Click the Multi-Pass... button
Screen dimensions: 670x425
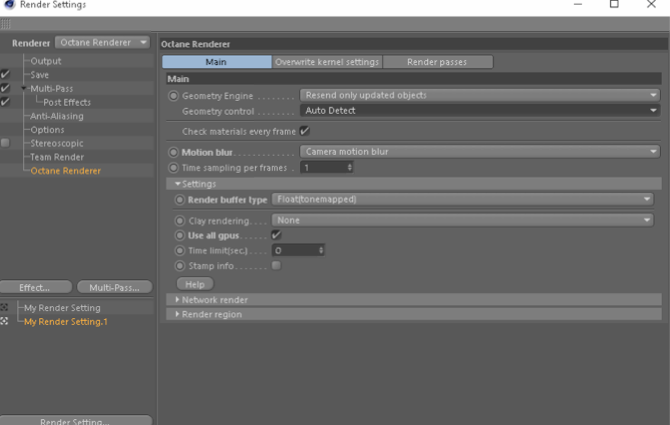tap(115, 287)
